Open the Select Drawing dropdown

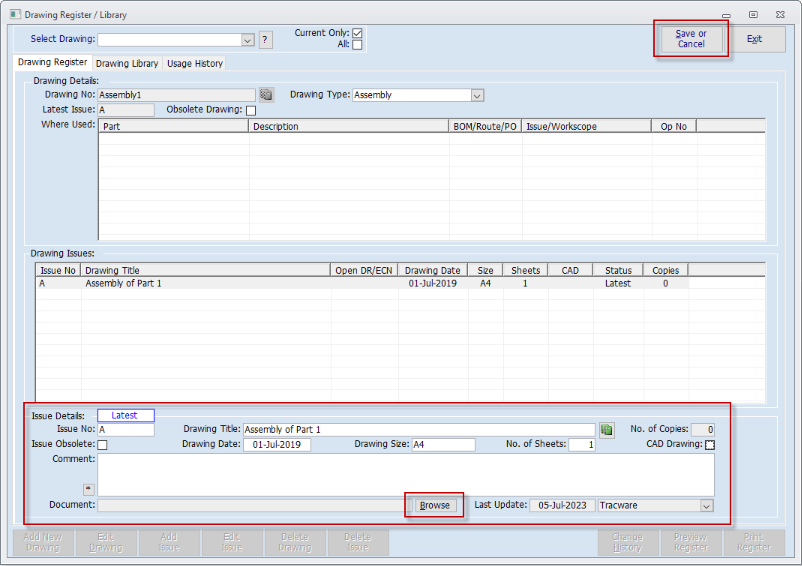248,40
